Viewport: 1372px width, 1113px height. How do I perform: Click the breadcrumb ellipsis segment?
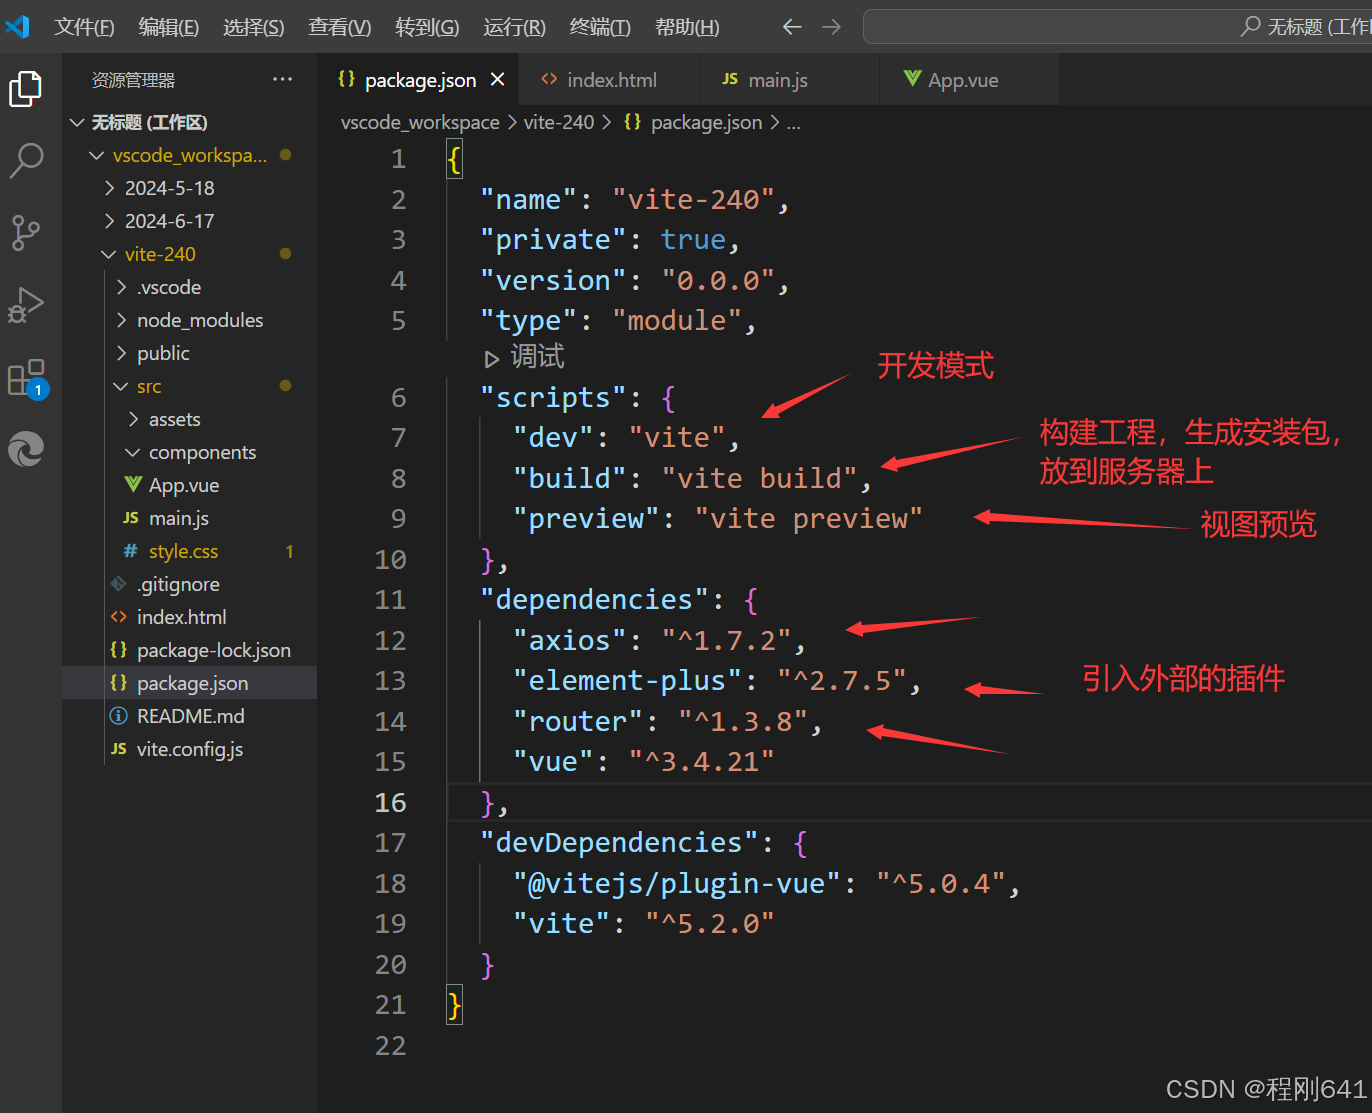coord(794,124)
